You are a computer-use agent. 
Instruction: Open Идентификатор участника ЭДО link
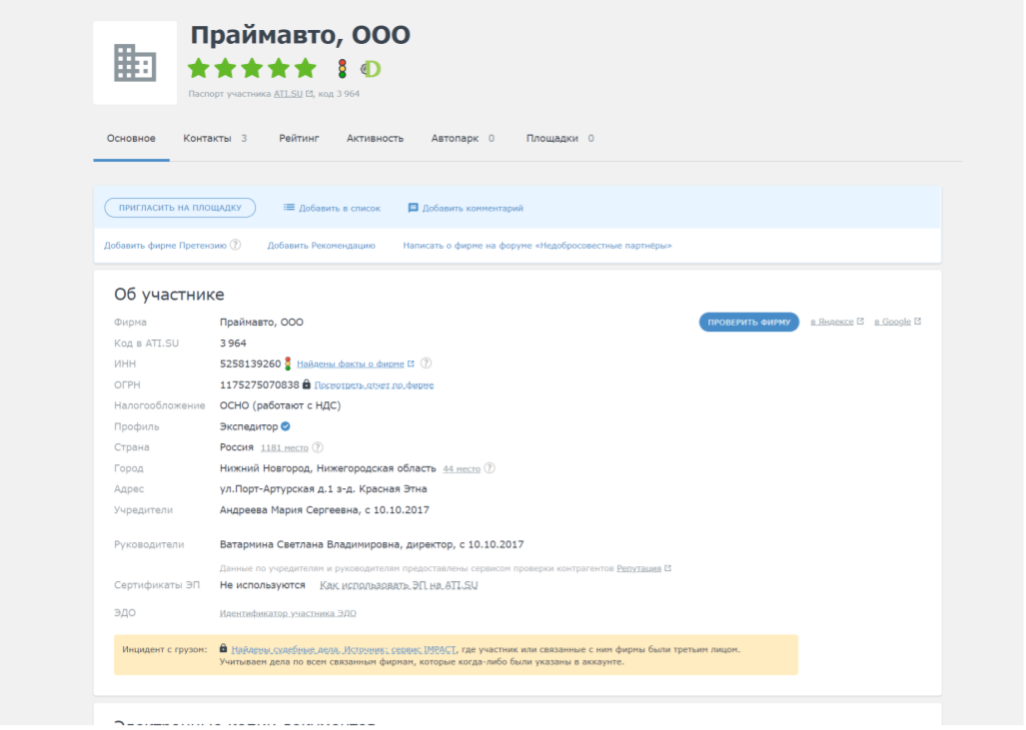tap(288, 613)
